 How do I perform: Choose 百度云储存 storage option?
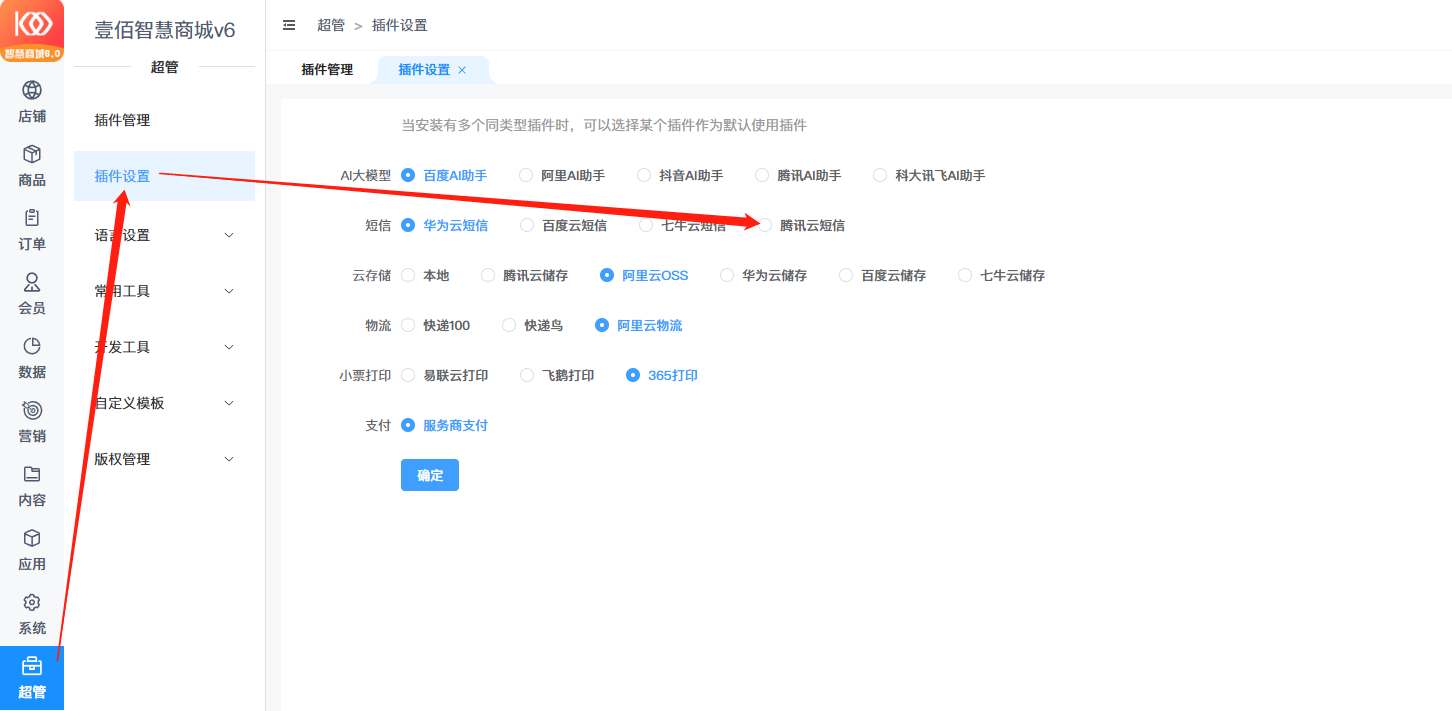click(846, 275)
